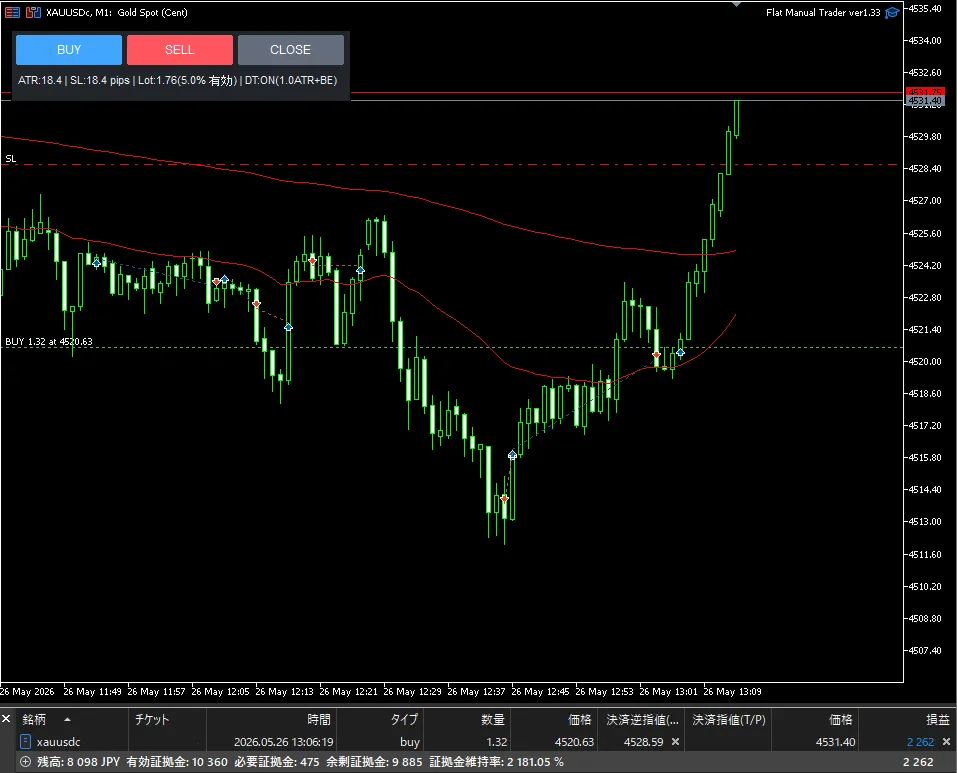Open the Depth of Market icon
Image resolution: width=957 pixels, height=773 pixels.
click(33, 12)
